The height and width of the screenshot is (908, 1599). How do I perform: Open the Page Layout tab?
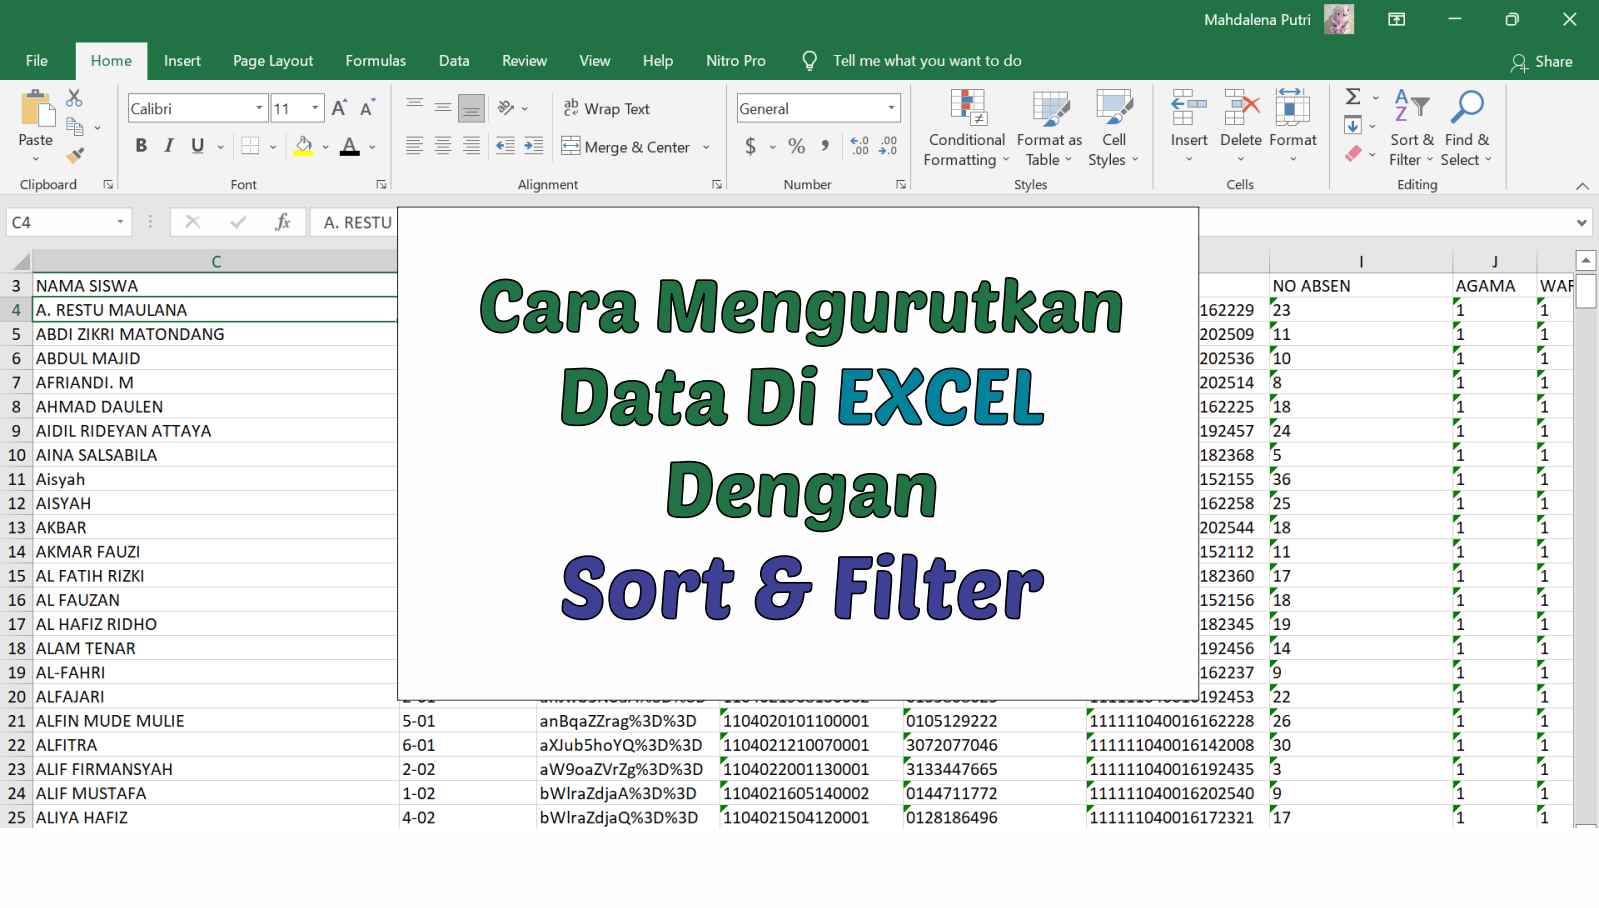pyautogui.click(x=273, y=61)
